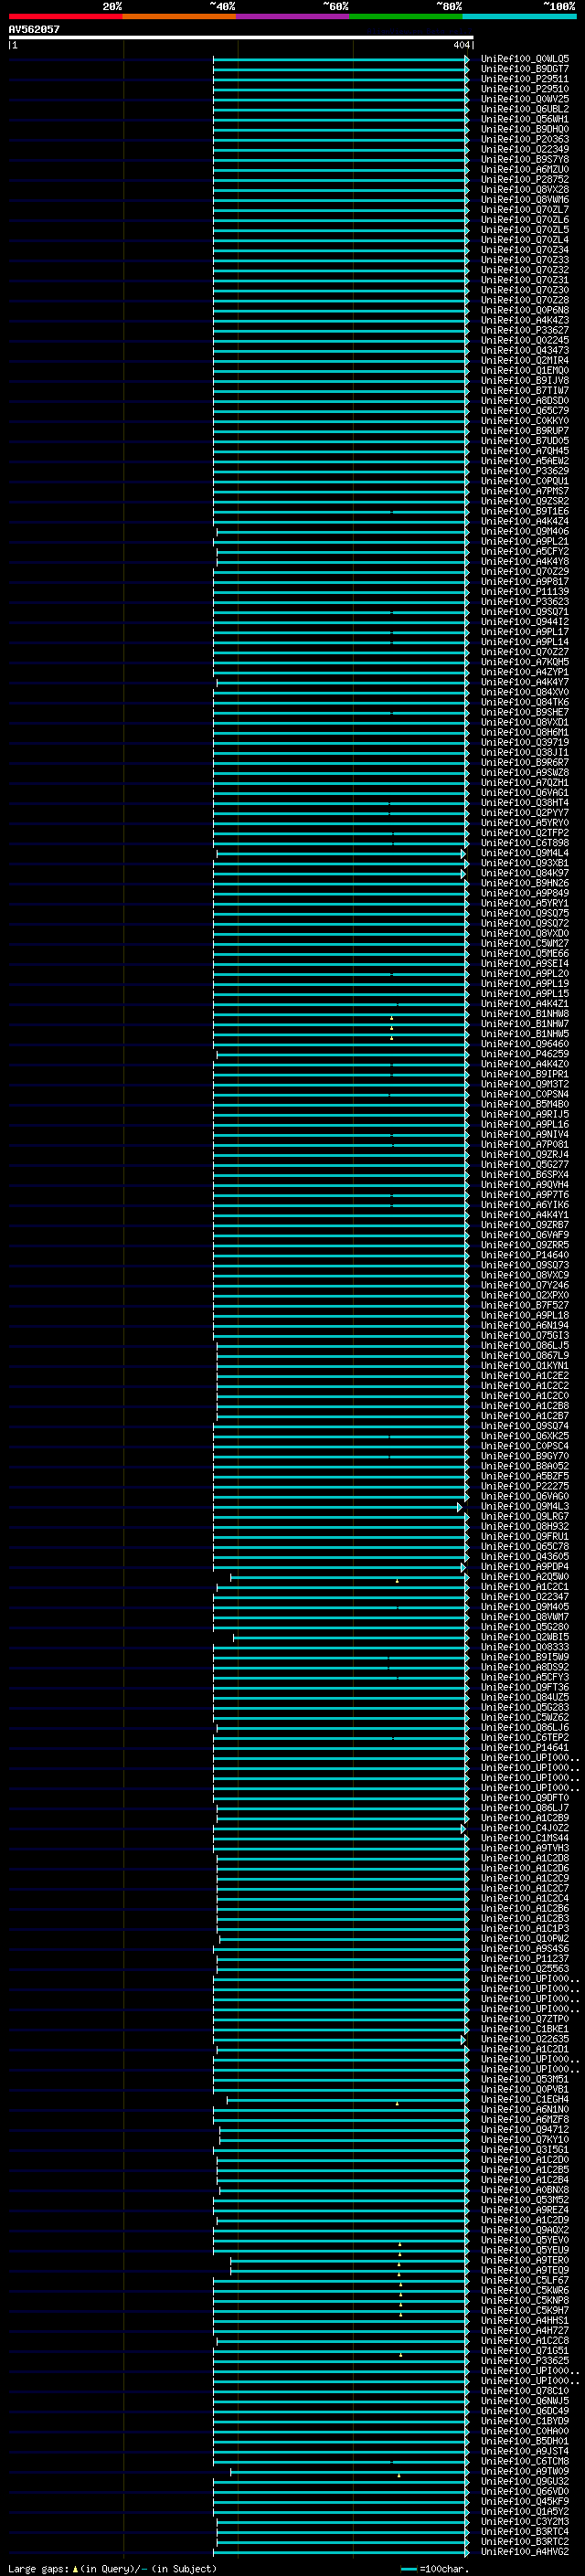Image resolution: width=585 pixels, height=2576 pixels.
Task: Select the UniRef100_P28752 row label
Action: [524, 179]
